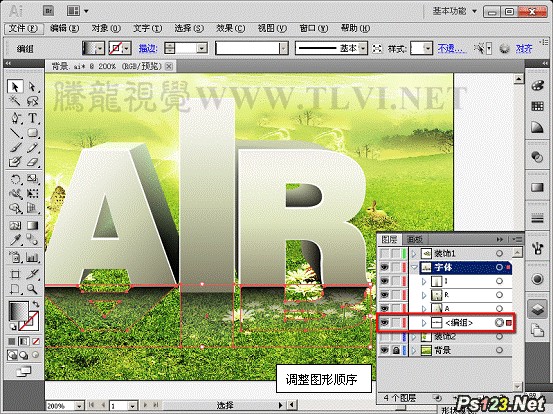Screen dimensions: 553x414
Task: Select the Pen tool
Action: pyautogui.click(x=15, y=118)
